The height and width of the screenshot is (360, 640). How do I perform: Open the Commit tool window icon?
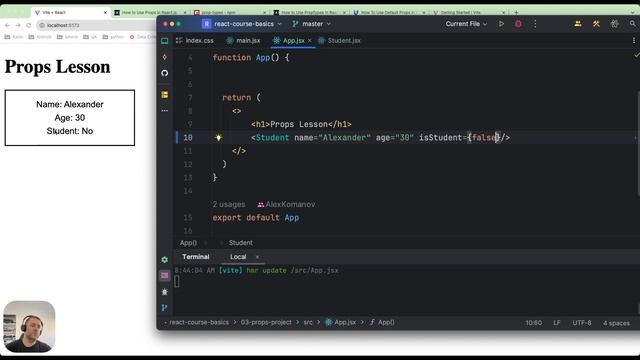coord(164,57)
